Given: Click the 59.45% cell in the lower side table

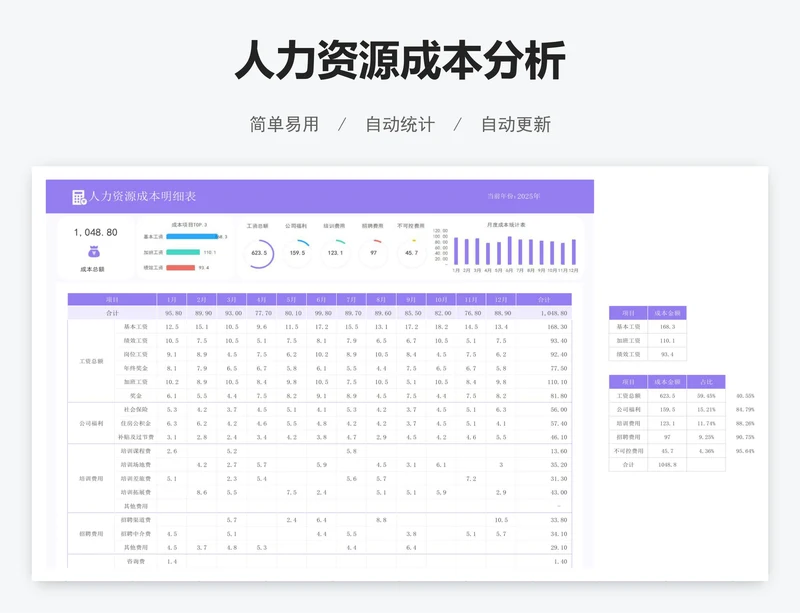Looking at the screenshot, I should pos(706,396).
